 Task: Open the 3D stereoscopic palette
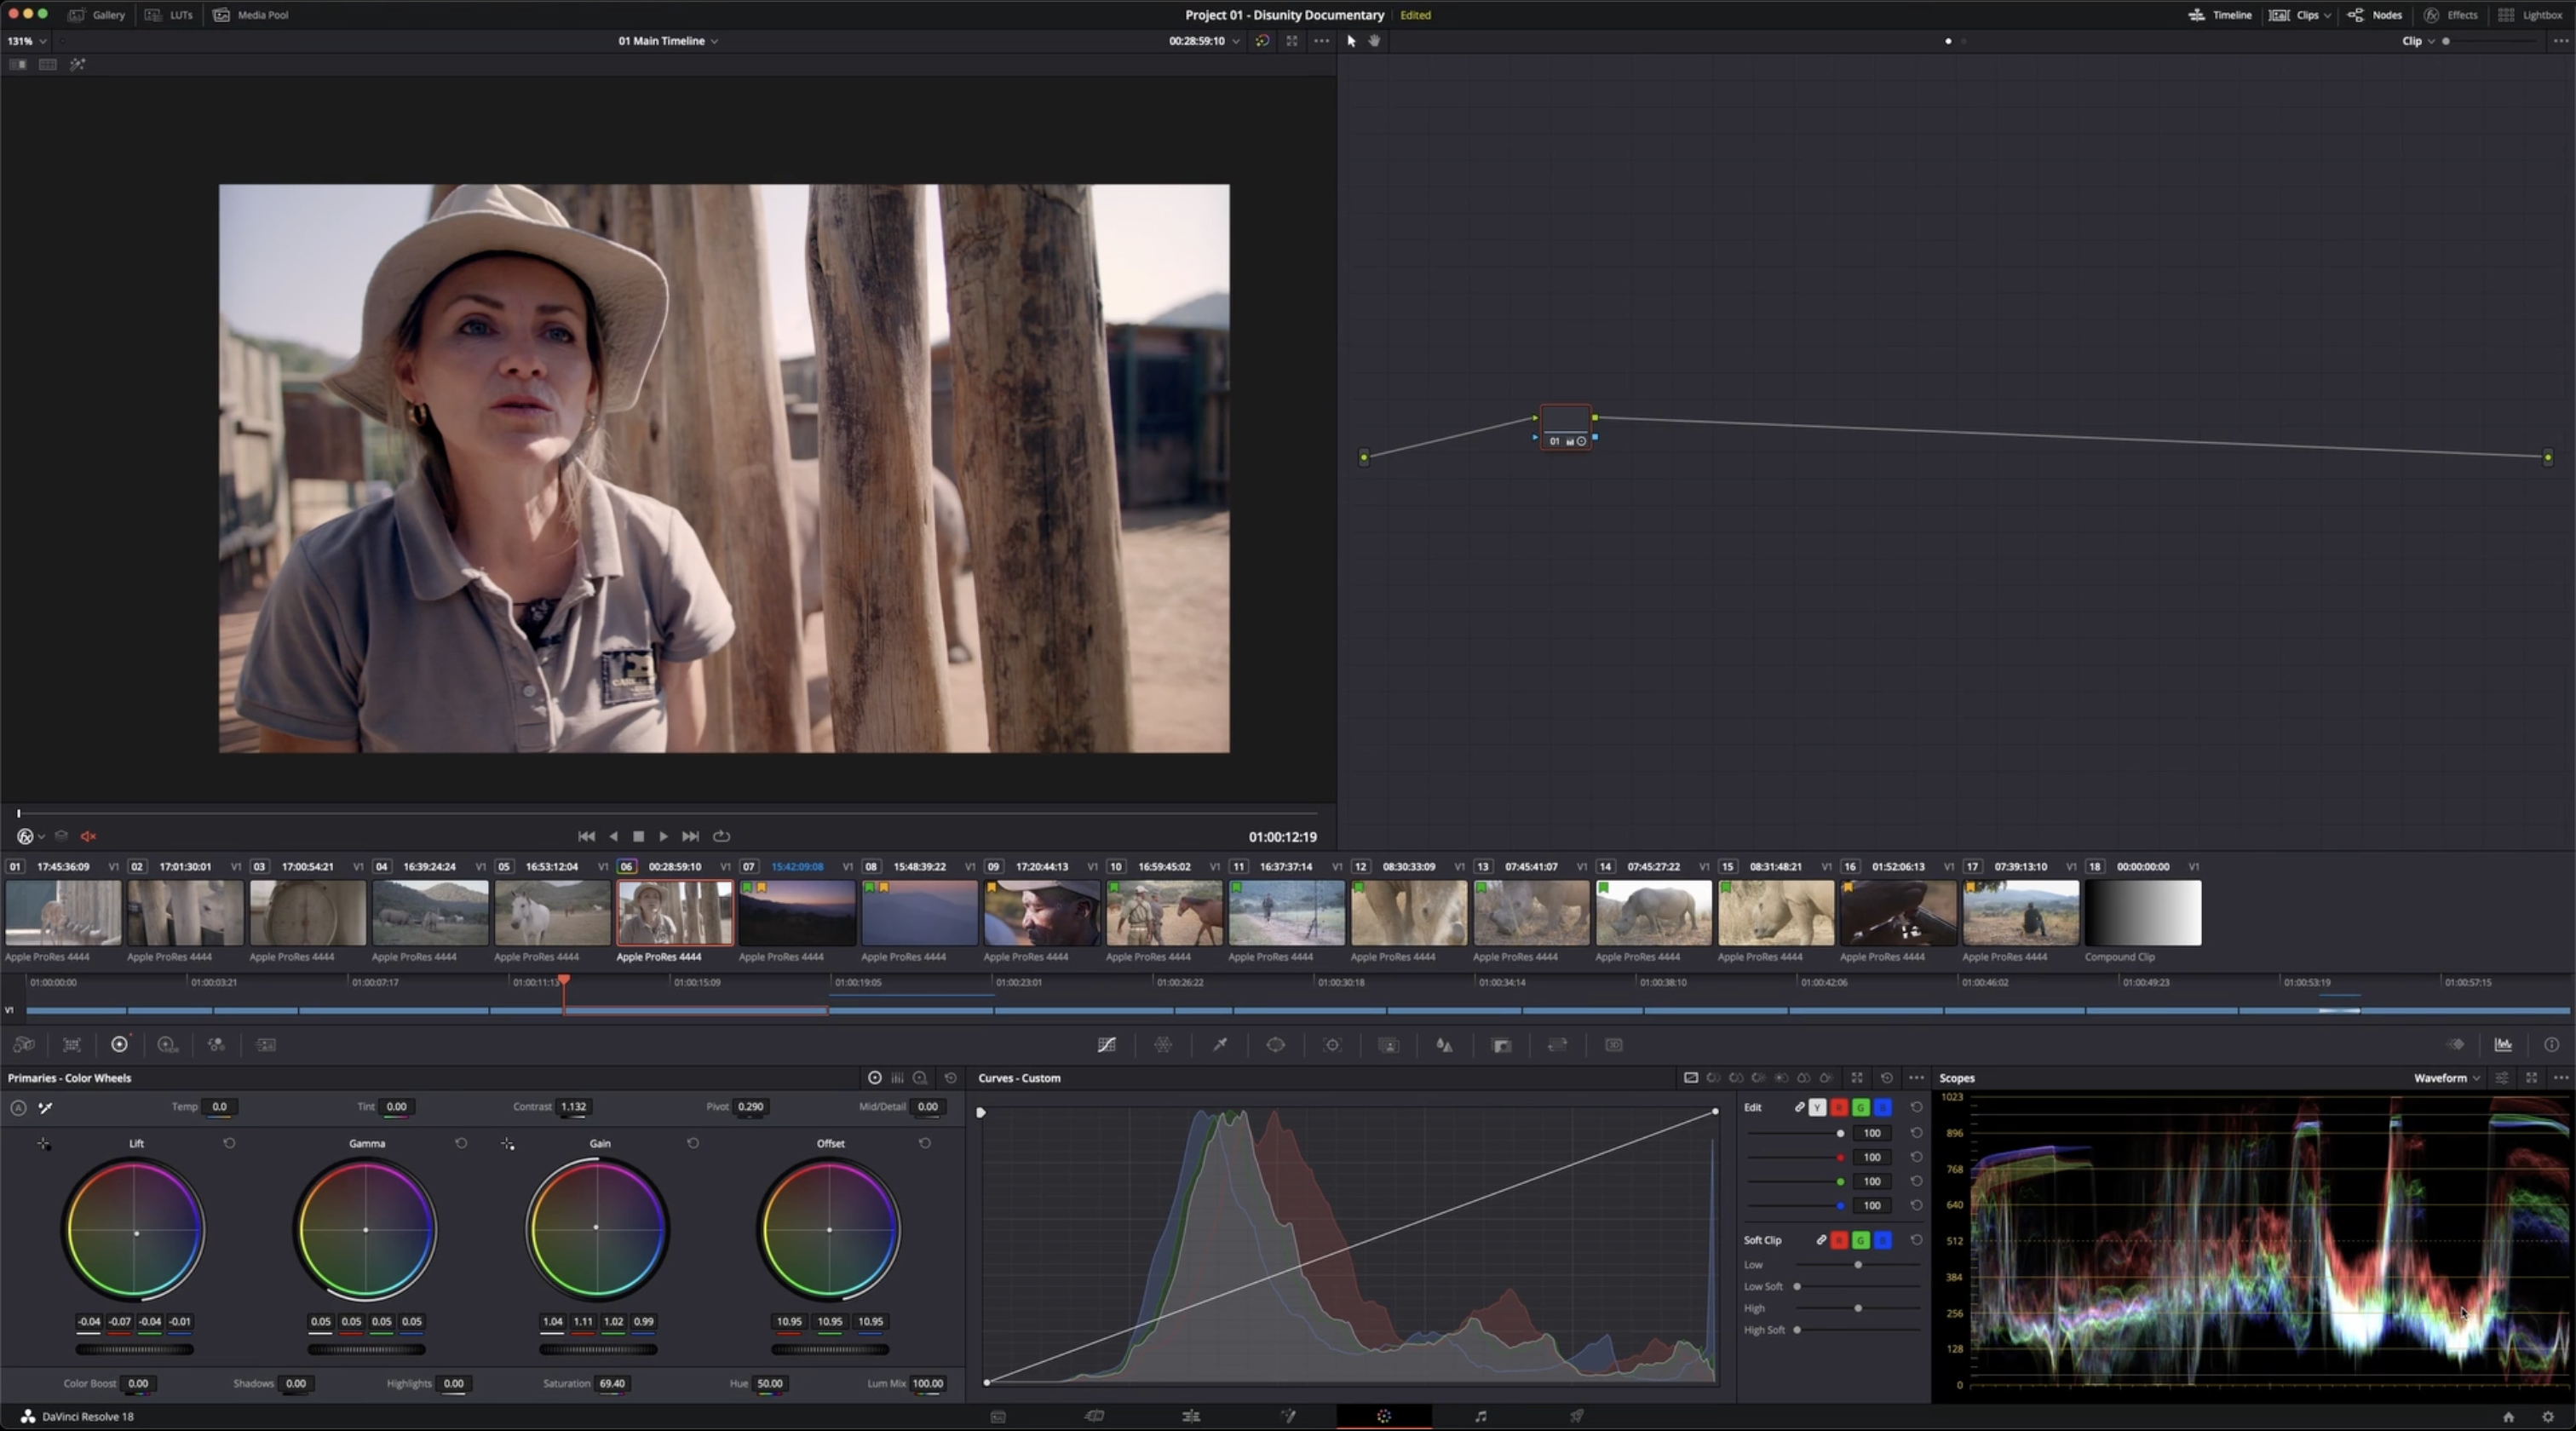pyautogui.click(x=1614, y=1045)
